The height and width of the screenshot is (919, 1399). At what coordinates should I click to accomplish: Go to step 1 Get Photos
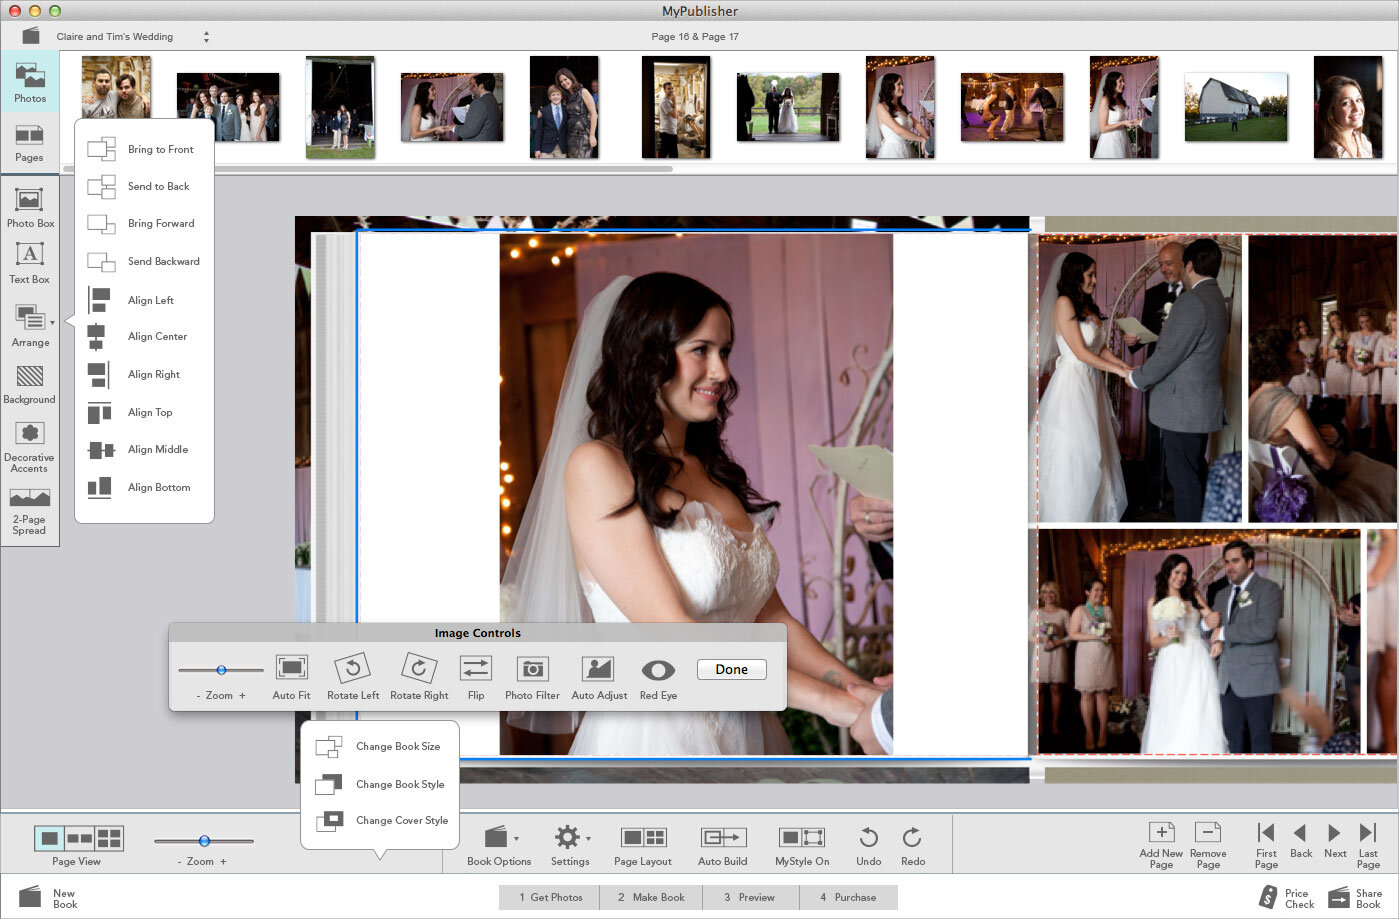[549, 897]
